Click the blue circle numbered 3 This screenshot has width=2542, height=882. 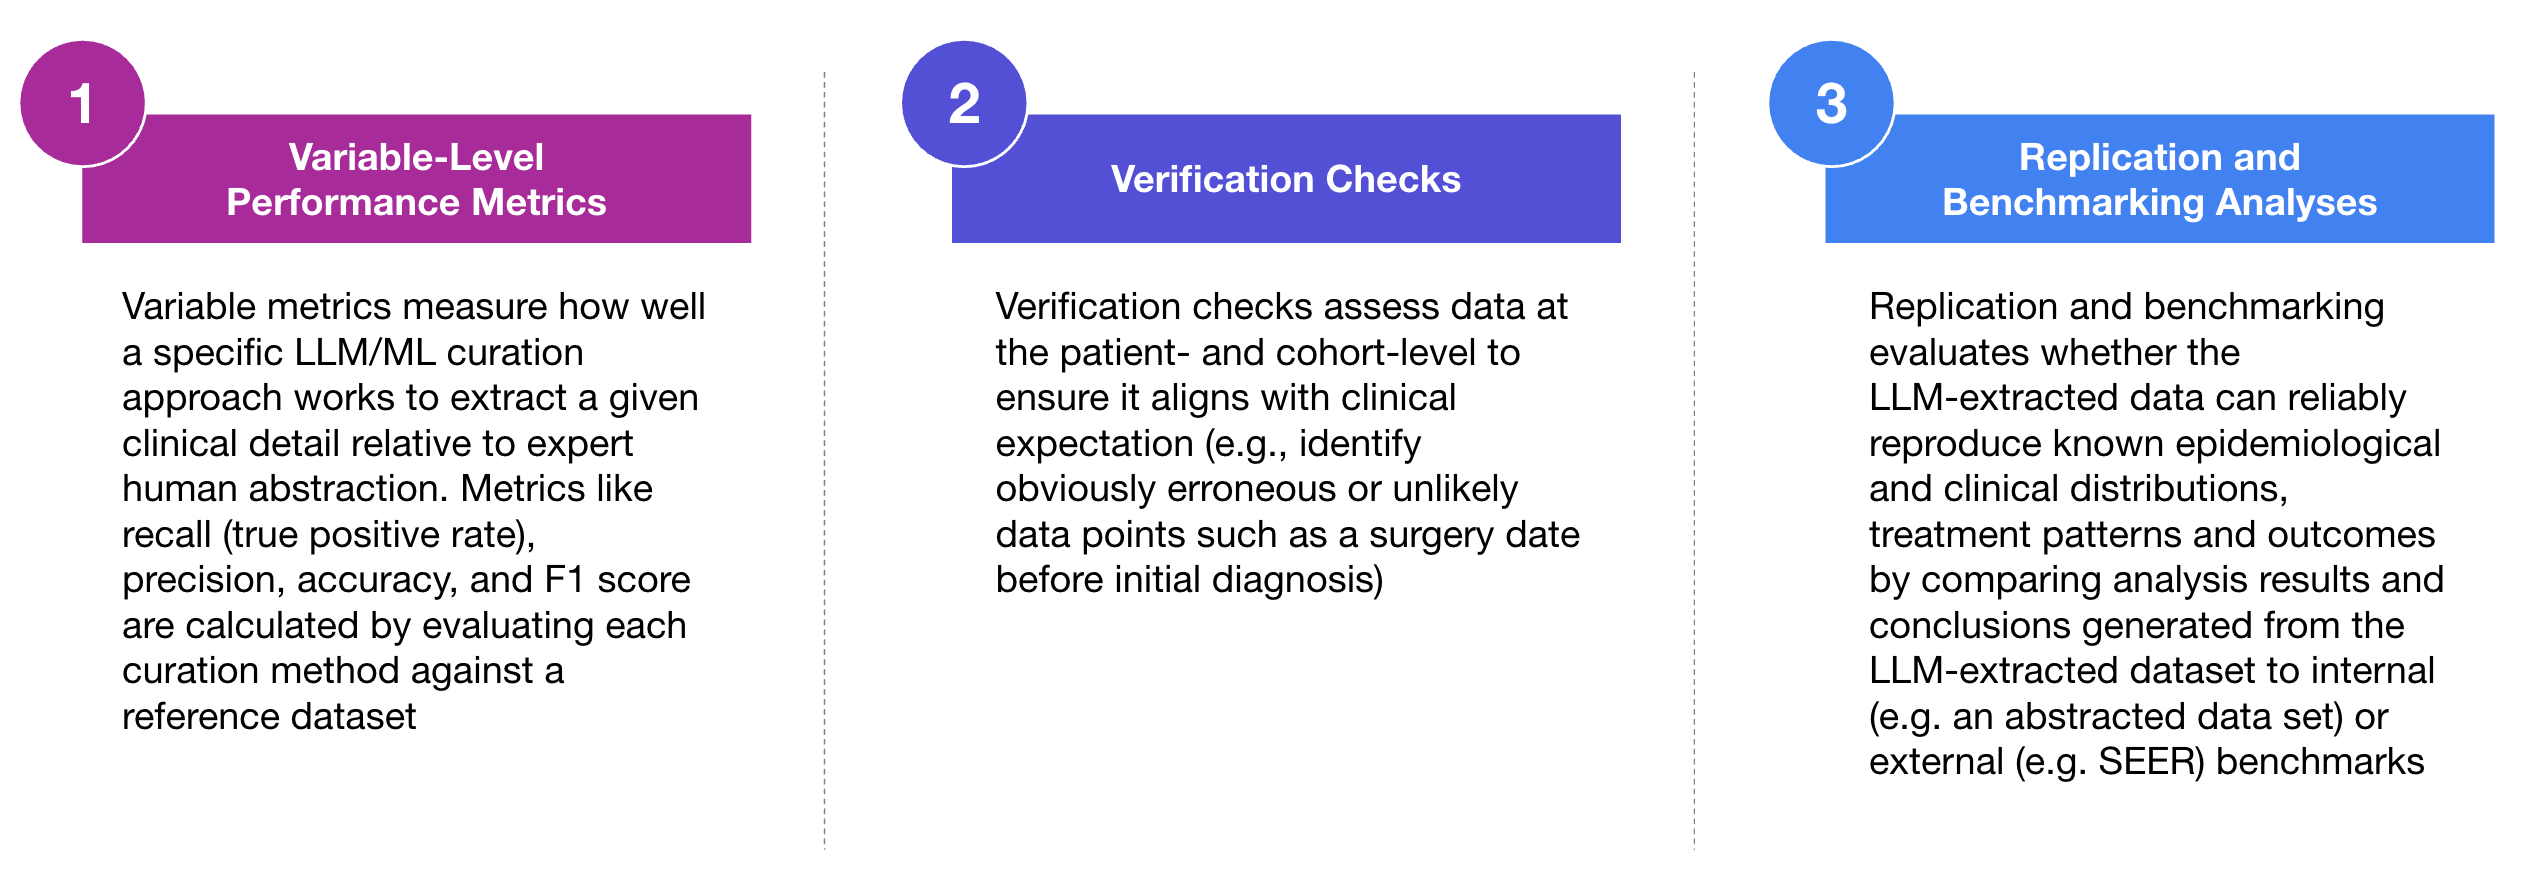1831,103
